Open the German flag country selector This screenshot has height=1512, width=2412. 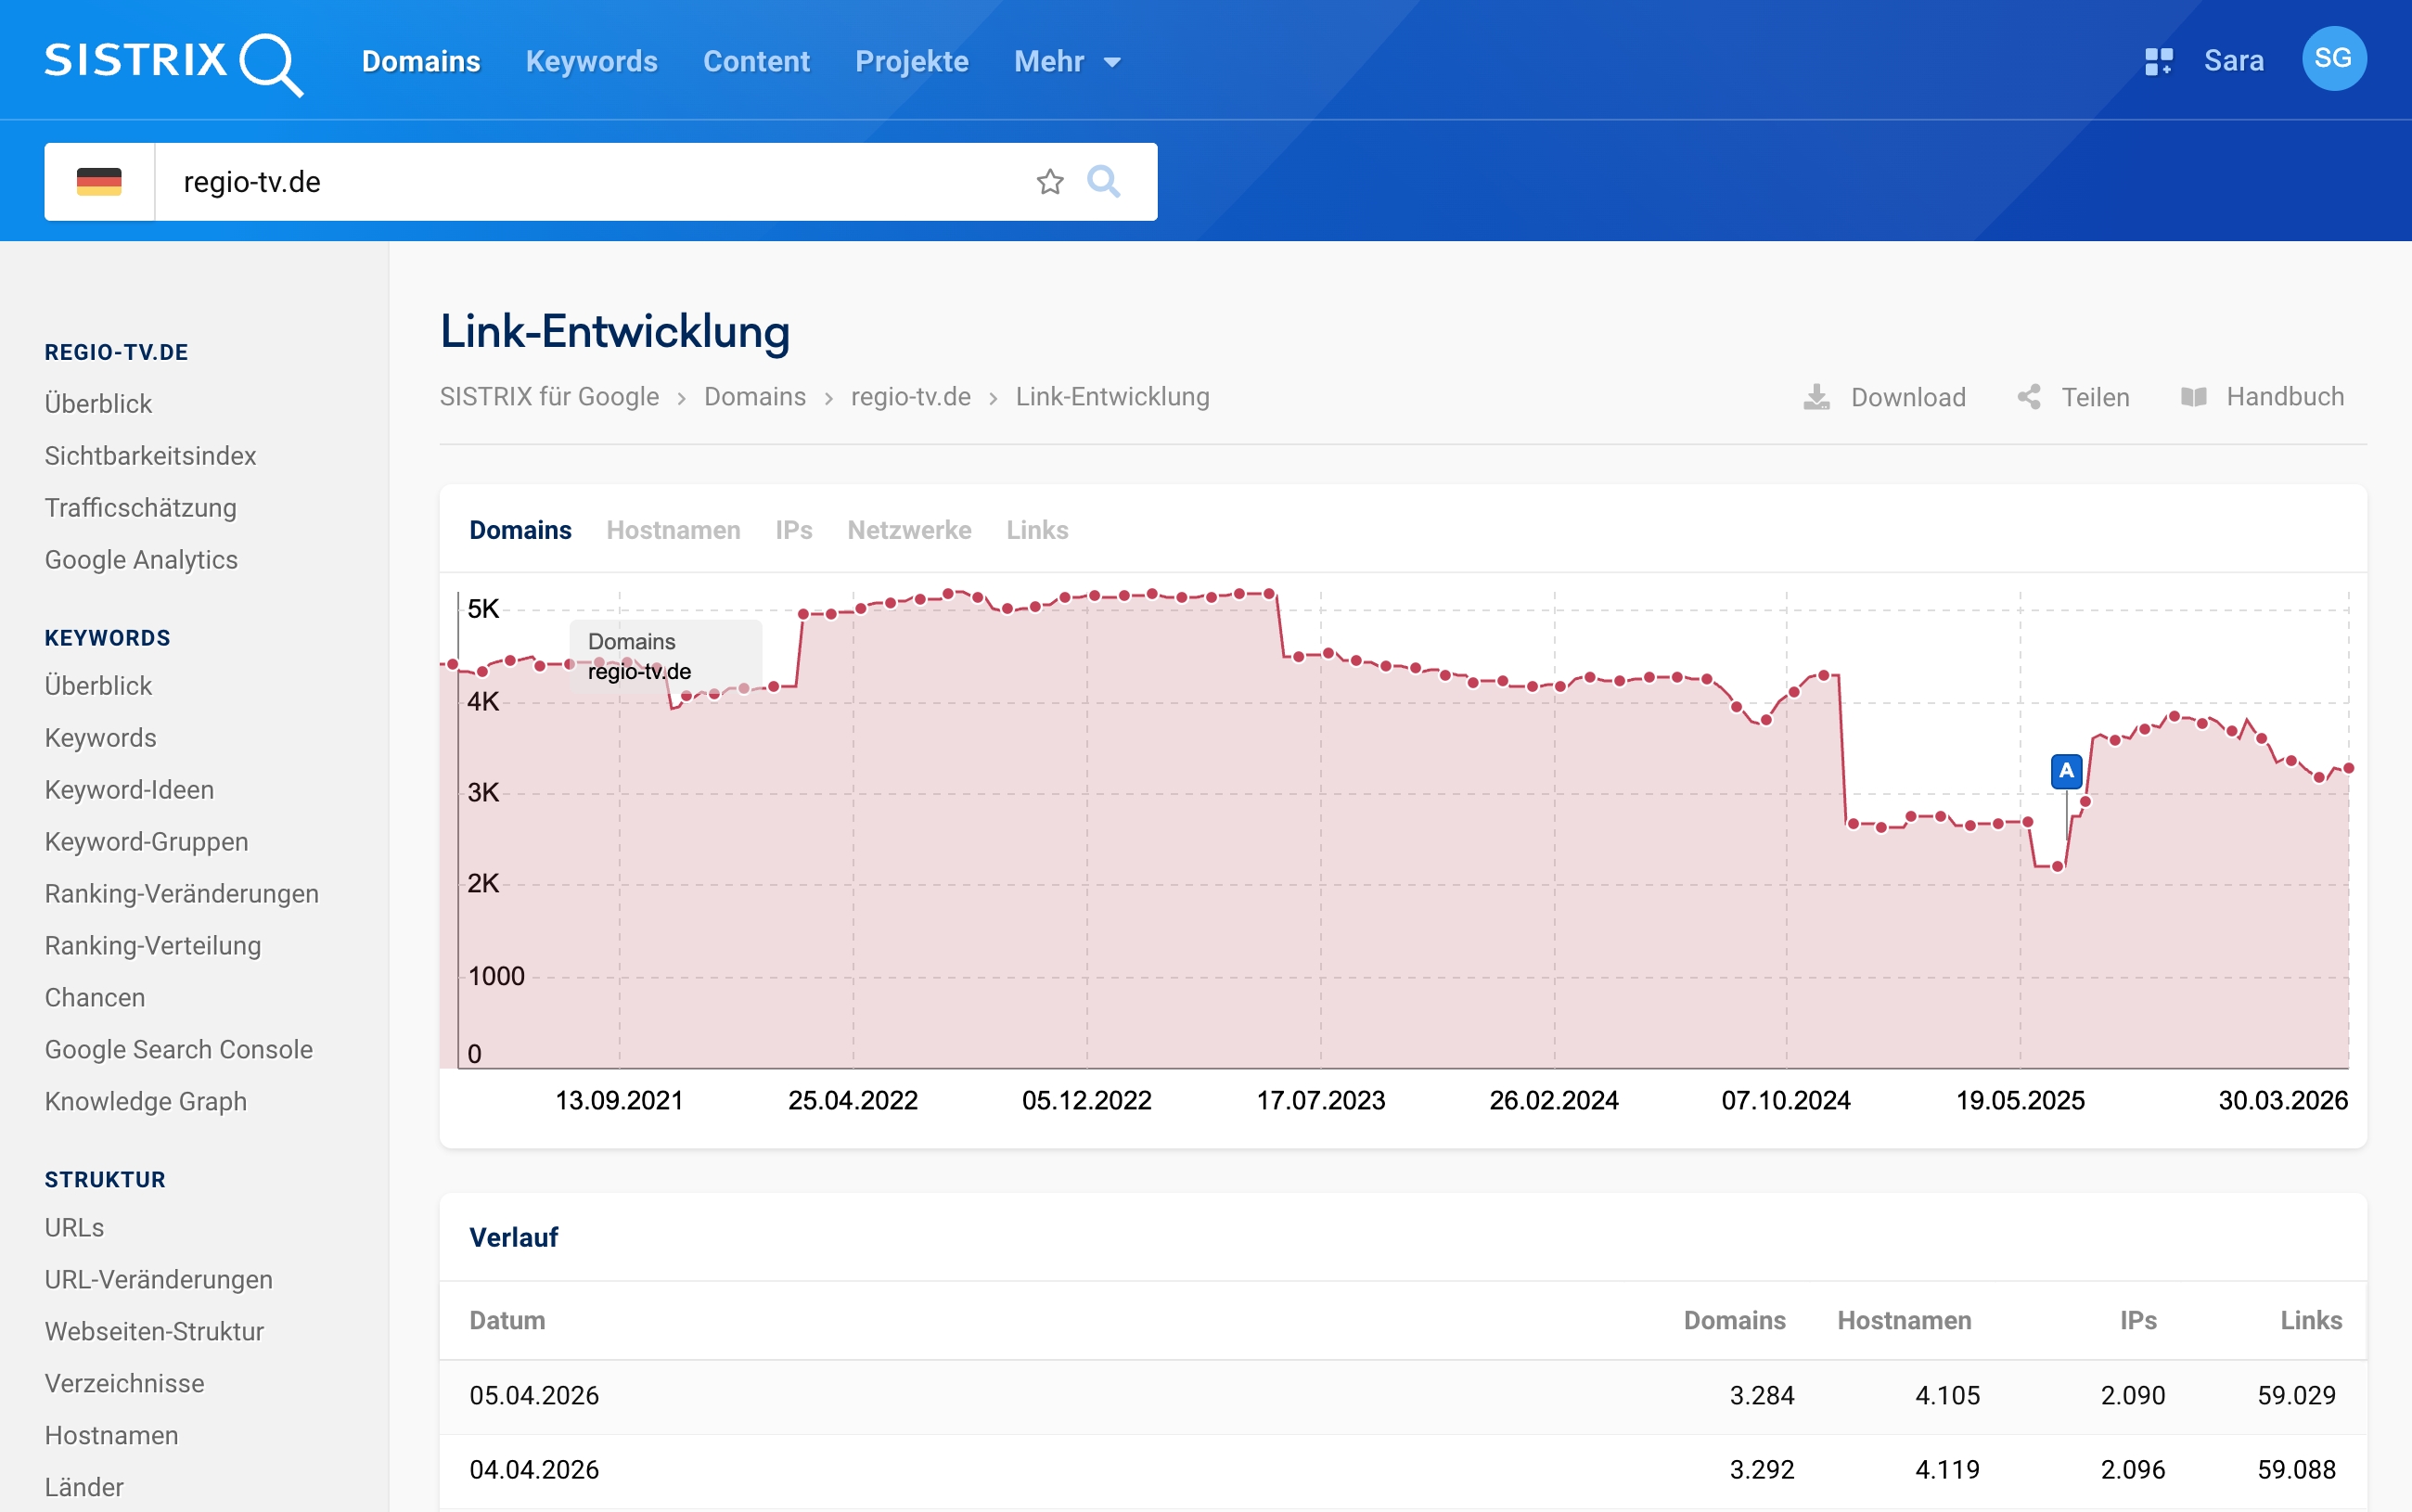[99, 181]
